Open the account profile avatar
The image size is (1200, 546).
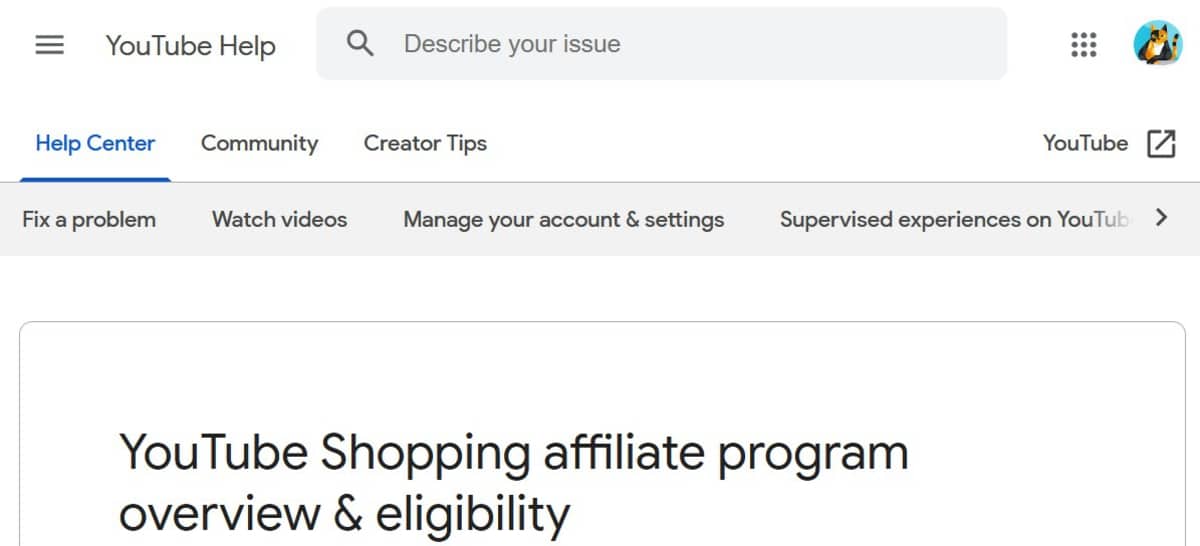click(1157, 44)
